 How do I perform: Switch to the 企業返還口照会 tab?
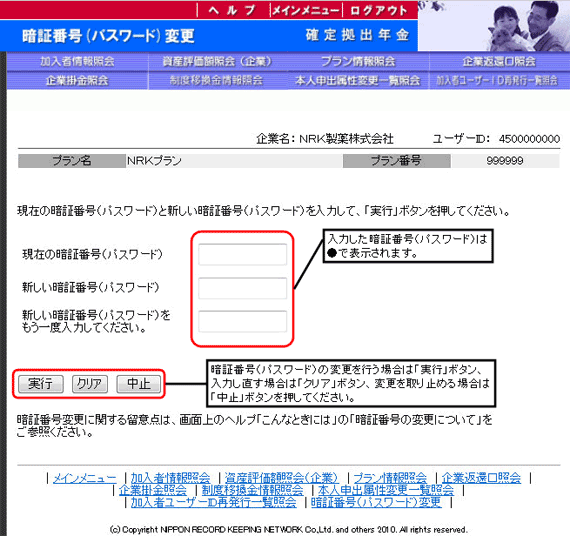tap(499, 61)
